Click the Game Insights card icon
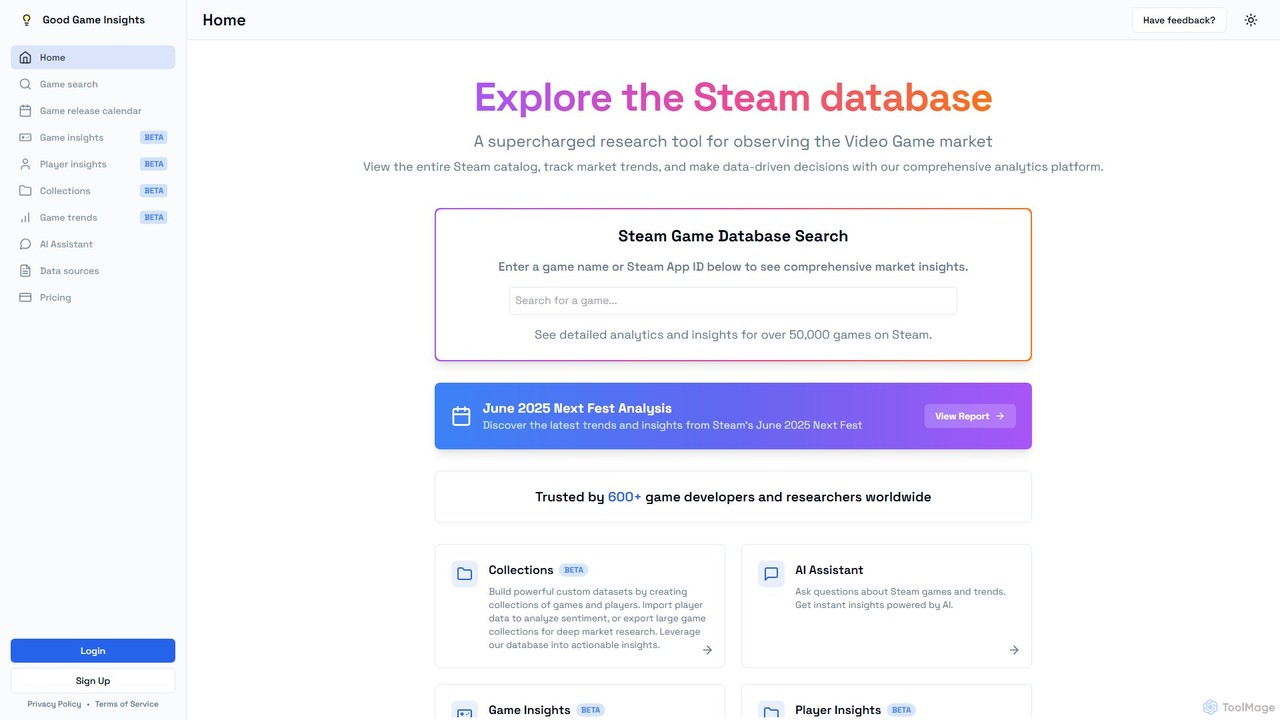This screenshot has width=1280, height=720. [464, 712]
